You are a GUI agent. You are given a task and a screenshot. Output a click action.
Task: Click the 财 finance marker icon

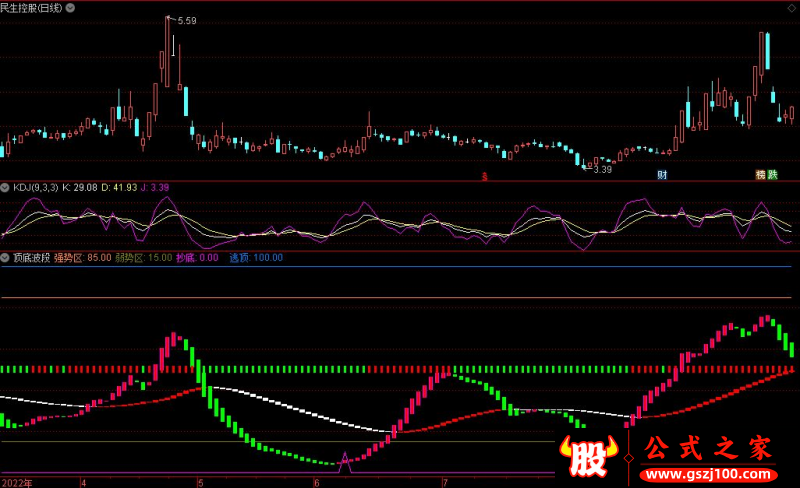661,175
